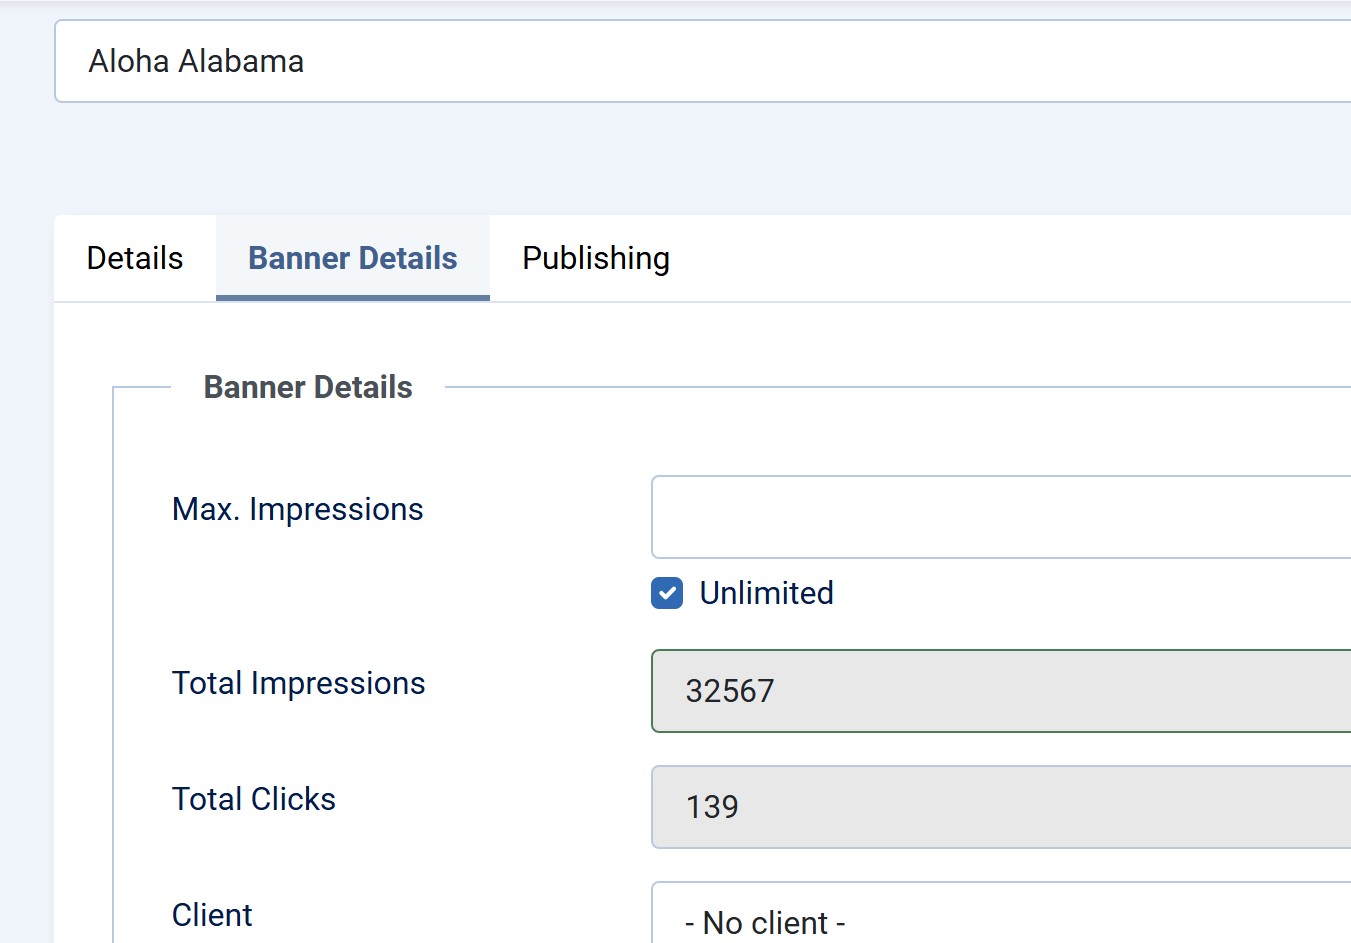Click the white checkmark inside the Unlimited box
This screenshot has height=943, width=1351.
pyautogui.click(x=667, y=593)
